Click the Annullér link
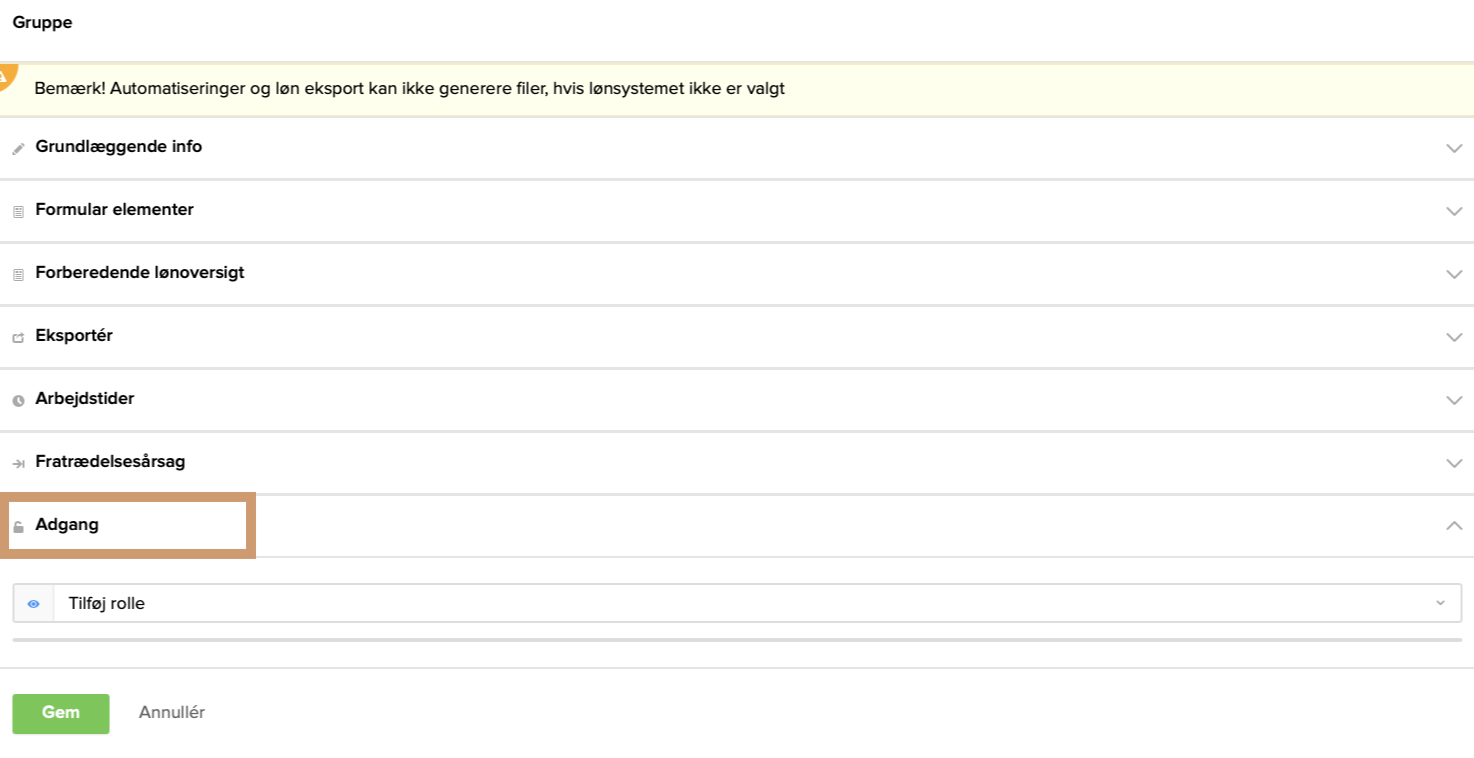 pyautogui.click(x=172, y=713)
